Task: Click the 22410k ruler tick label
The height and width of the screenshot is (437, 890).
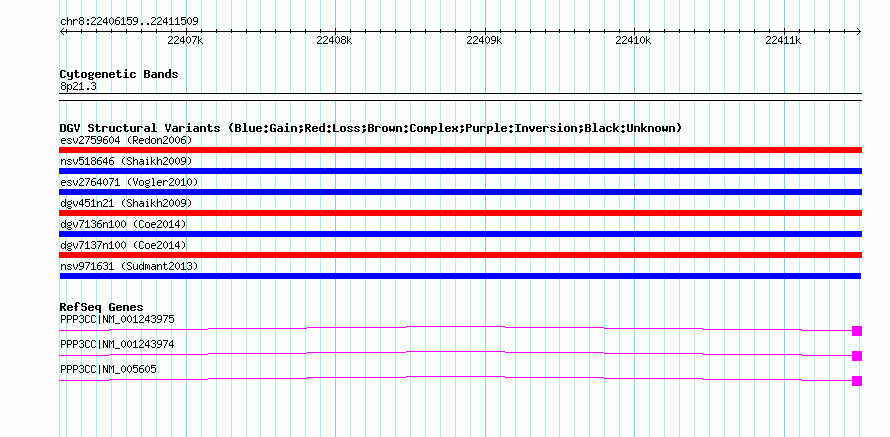Action: point(633,40)
